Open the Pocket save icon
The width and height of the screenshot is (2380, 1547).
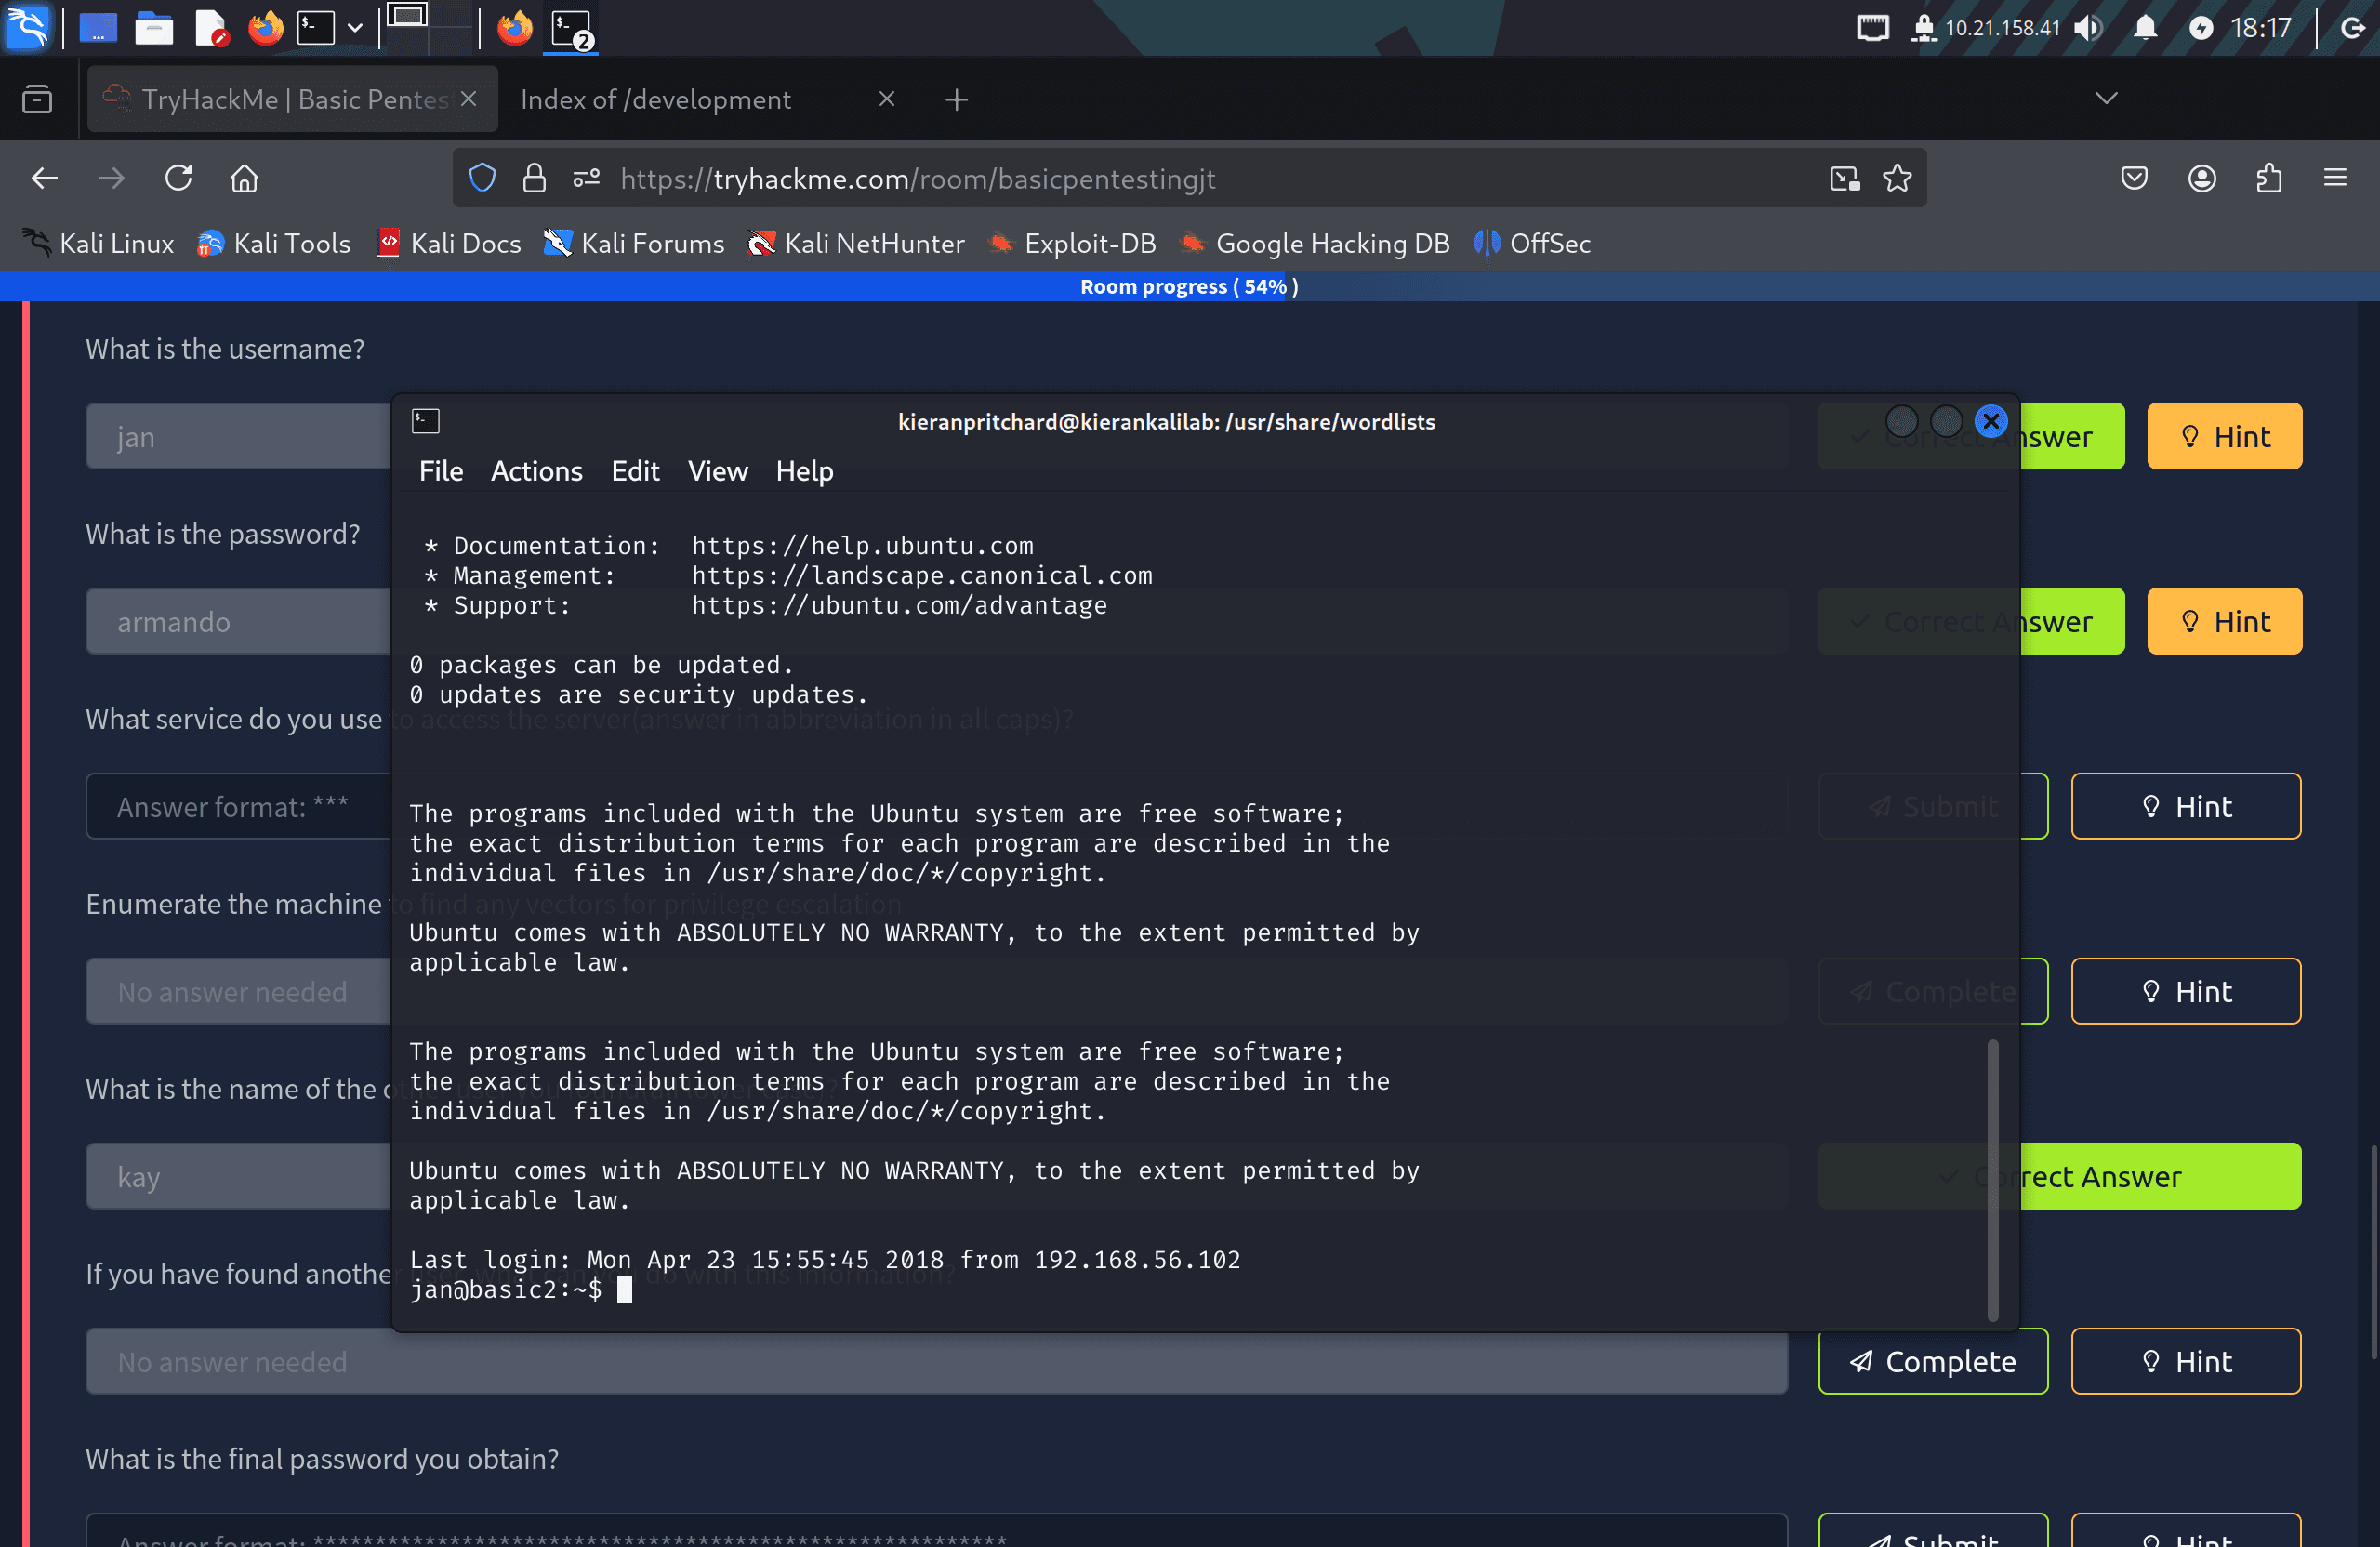2134,179
